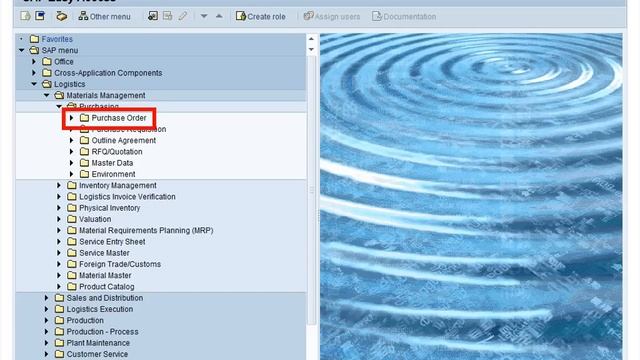
Task: Expand Logistics Invoice Verification arrow
Action: [59, 197]
